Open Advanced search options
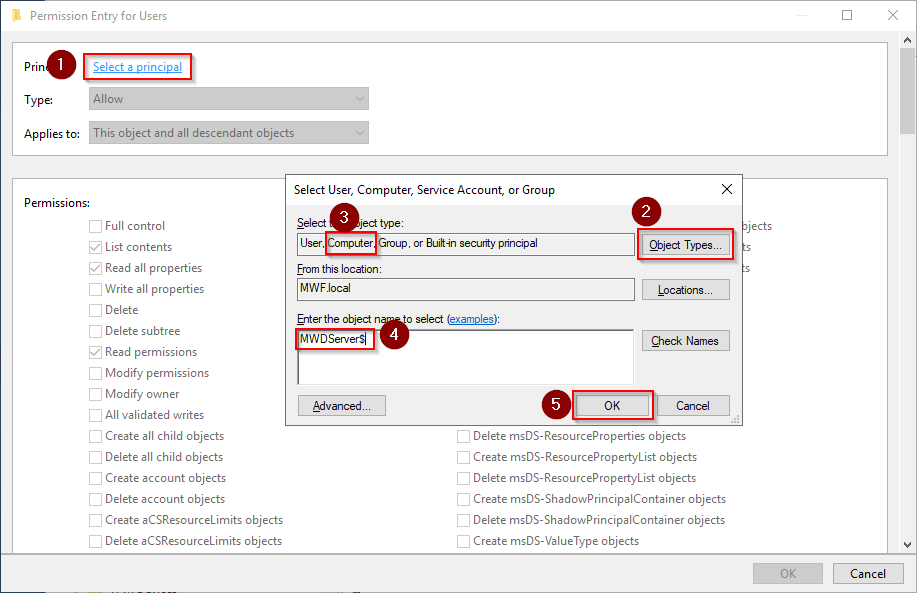 coord(341,406)
